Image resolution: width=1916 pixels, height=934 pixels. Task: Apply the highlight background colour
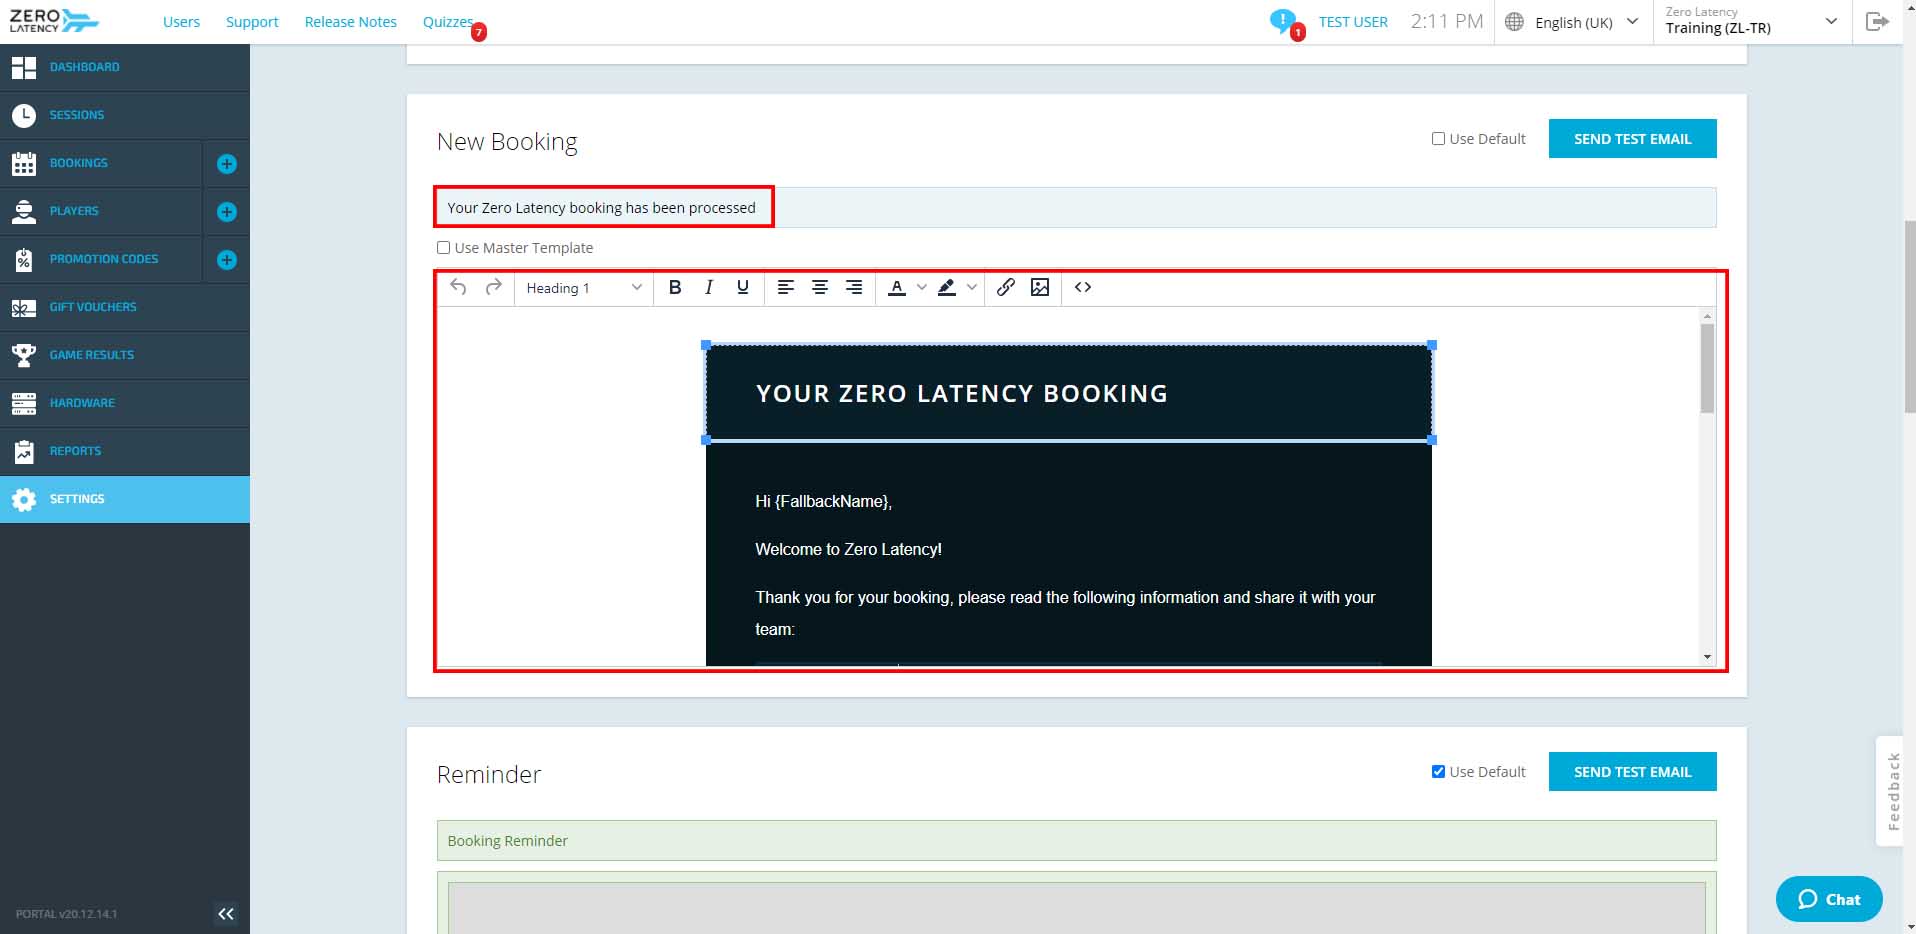tap(947, 287)
